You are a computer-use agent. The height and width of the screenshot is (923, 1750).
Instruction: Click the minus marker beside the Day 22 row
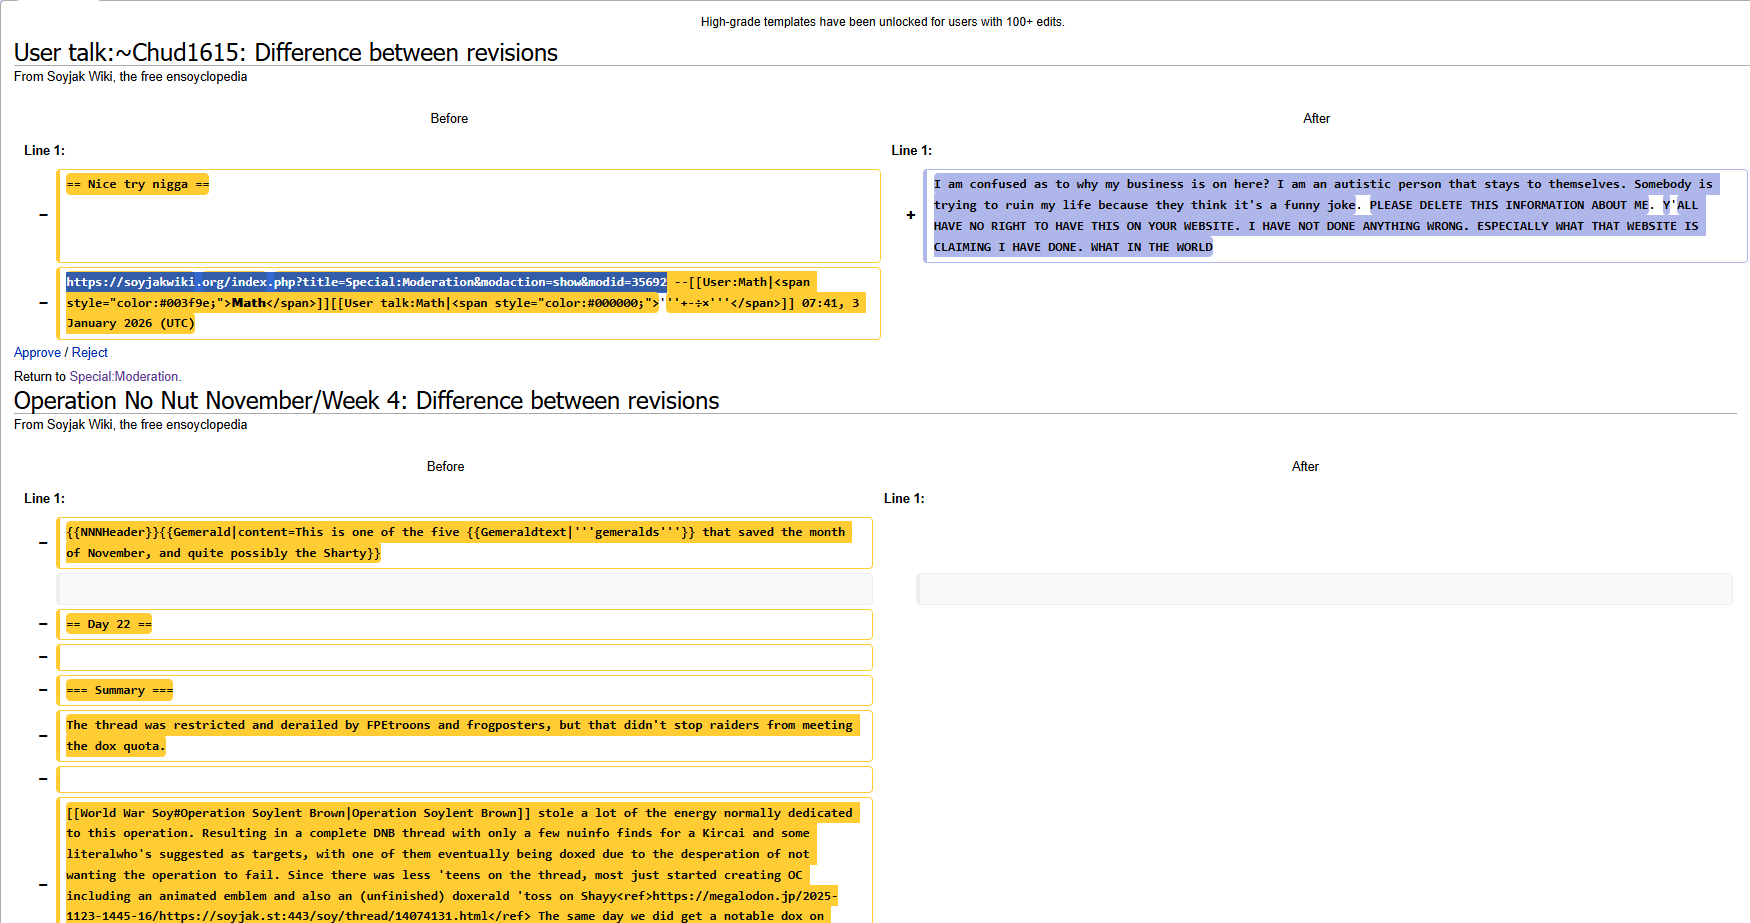point(43,624)
